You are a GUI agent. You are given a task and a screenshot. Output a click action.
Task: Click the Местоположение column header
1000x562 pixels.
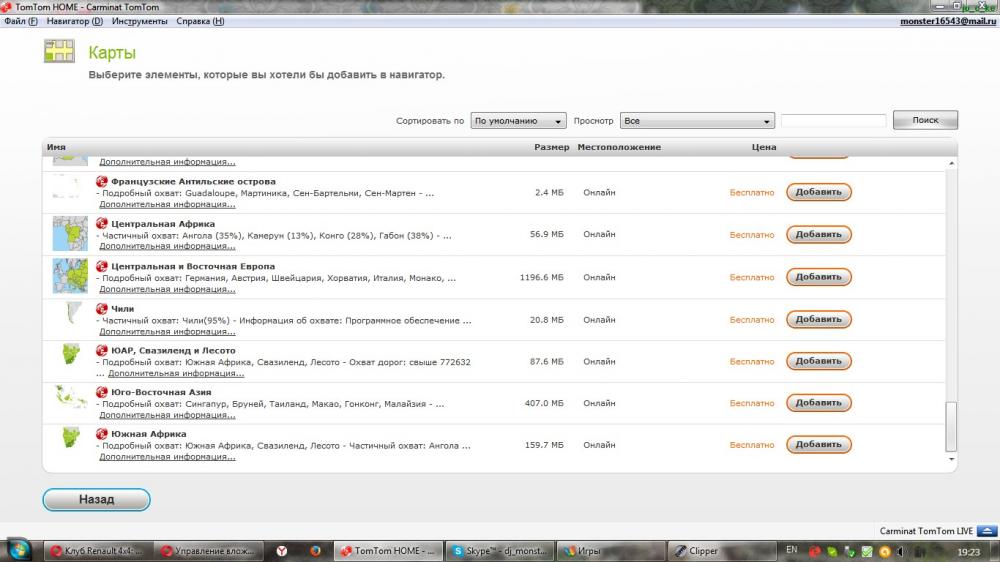tap(619, 147)
